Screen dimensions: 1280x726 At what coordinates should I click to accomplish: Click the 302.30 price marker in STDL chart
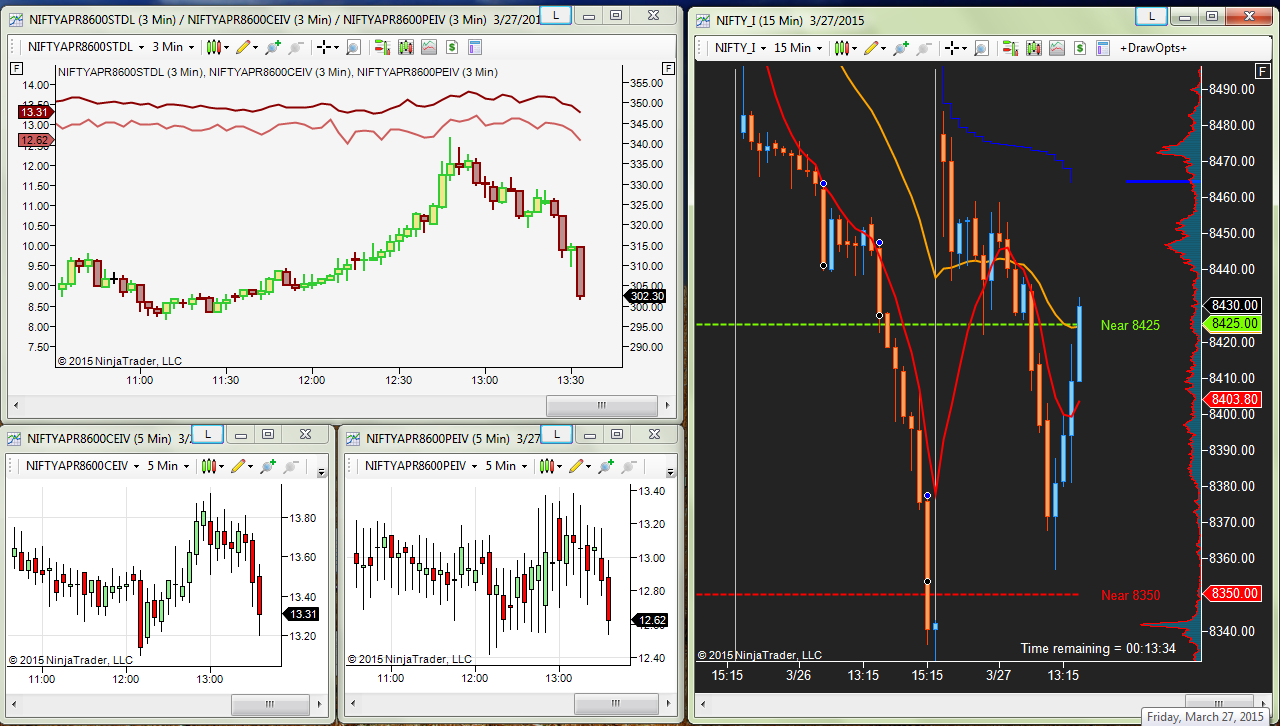645,296
